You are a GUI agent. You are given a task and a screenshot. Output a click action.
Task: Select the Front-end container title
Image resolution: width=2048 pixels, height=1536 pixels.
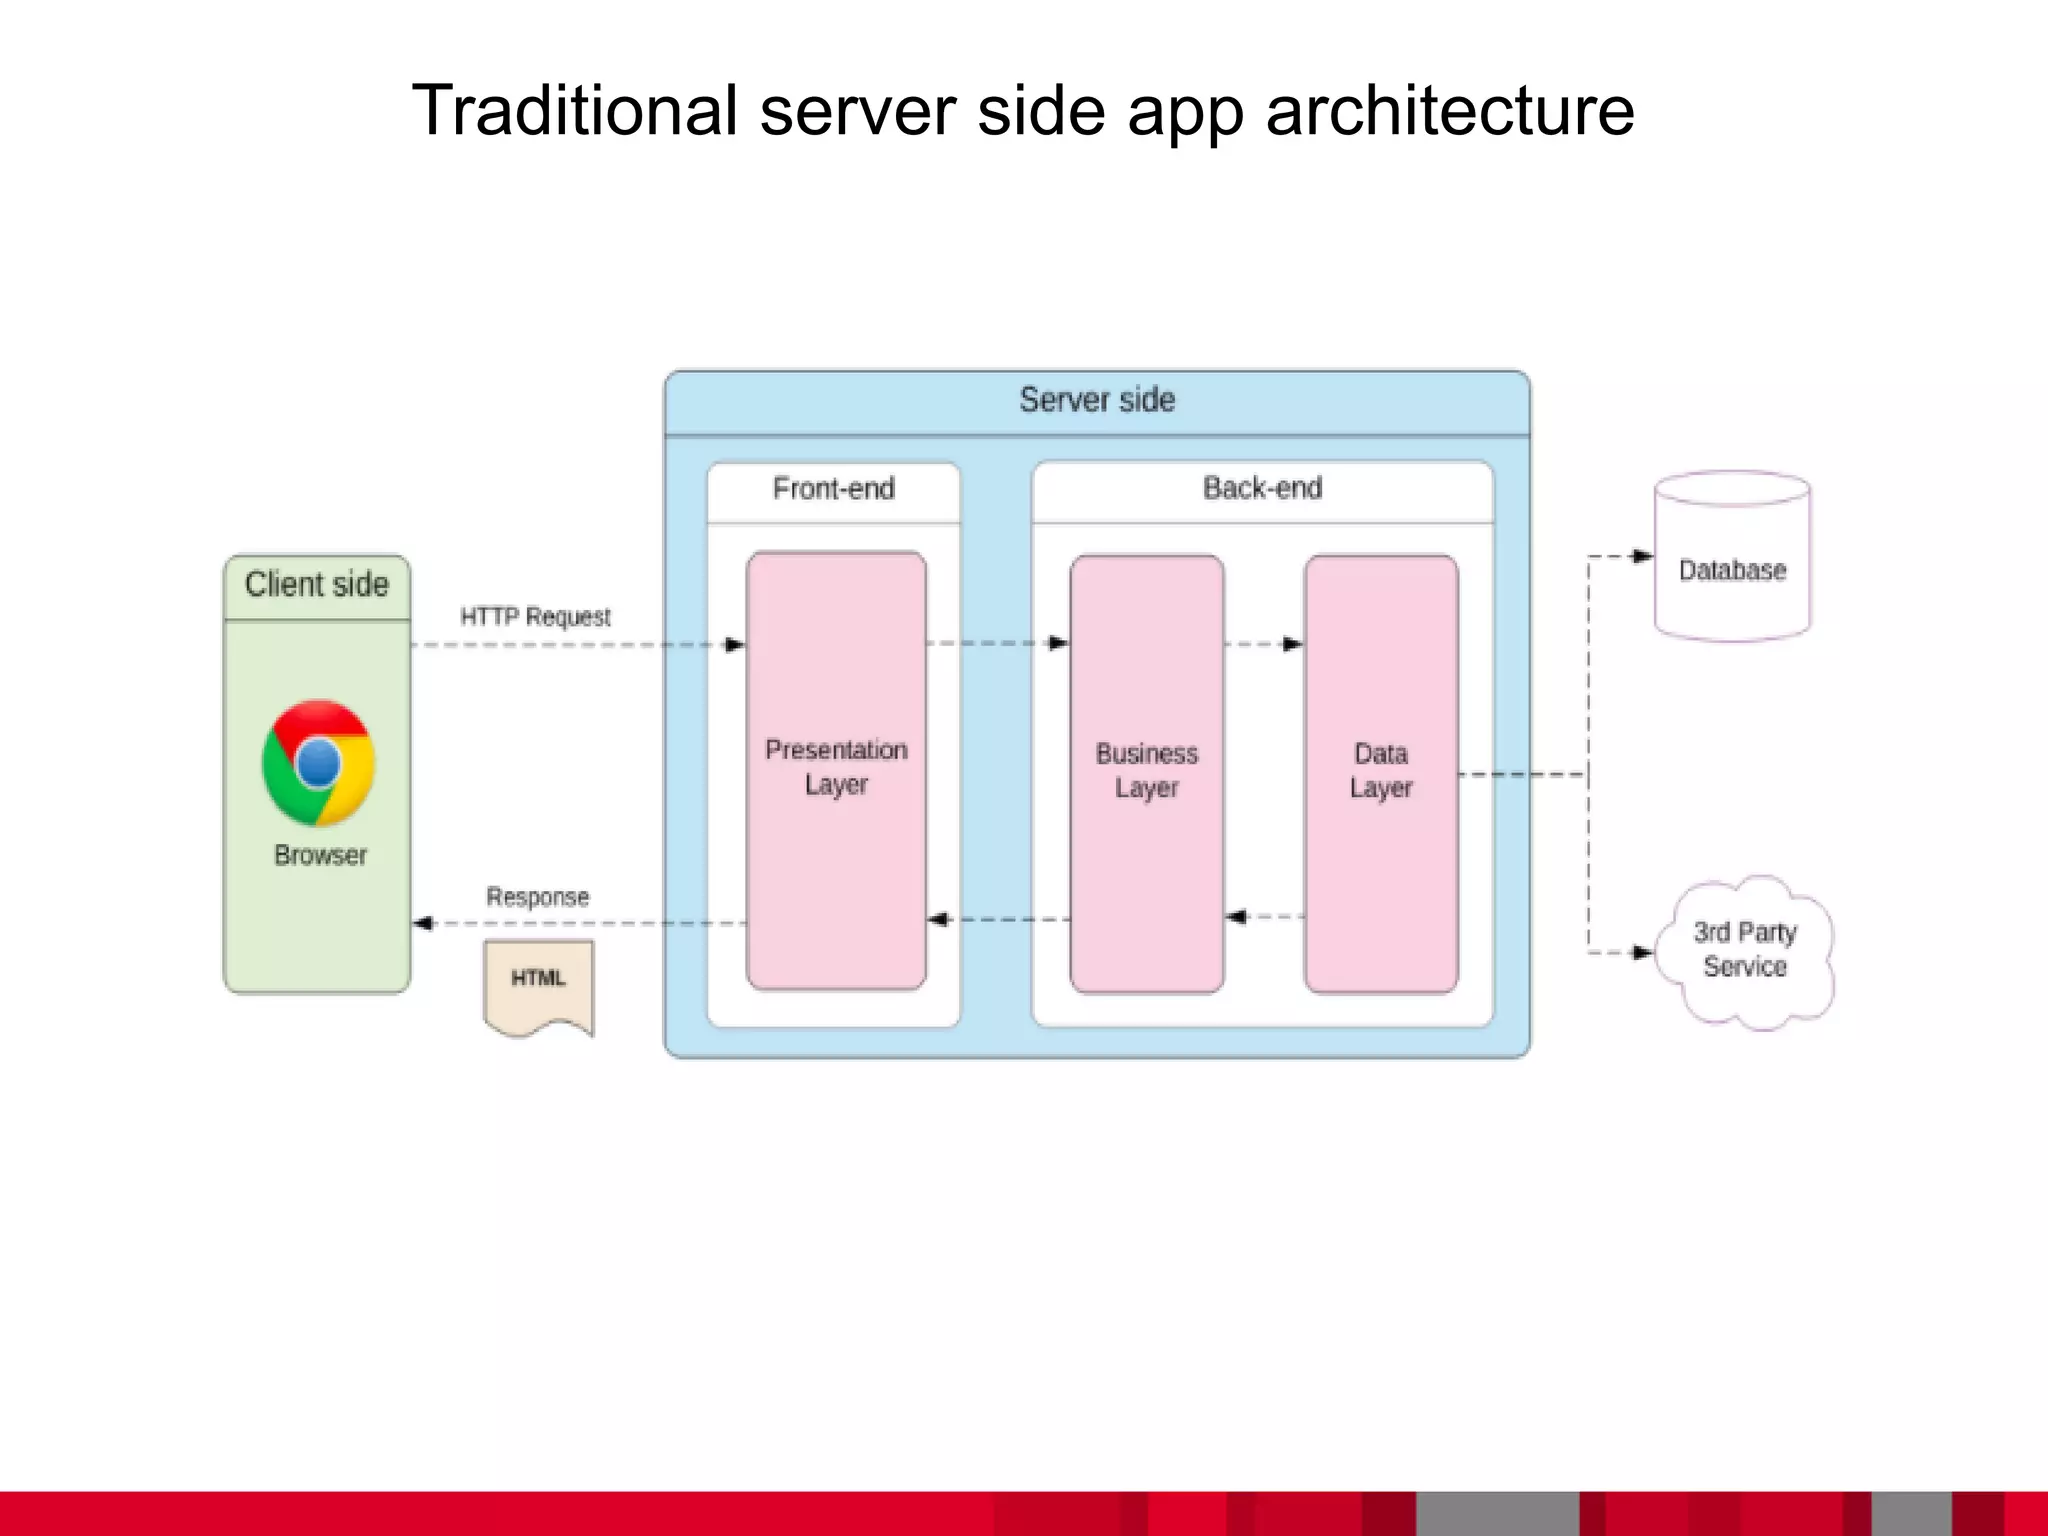(x=833, y=489)
